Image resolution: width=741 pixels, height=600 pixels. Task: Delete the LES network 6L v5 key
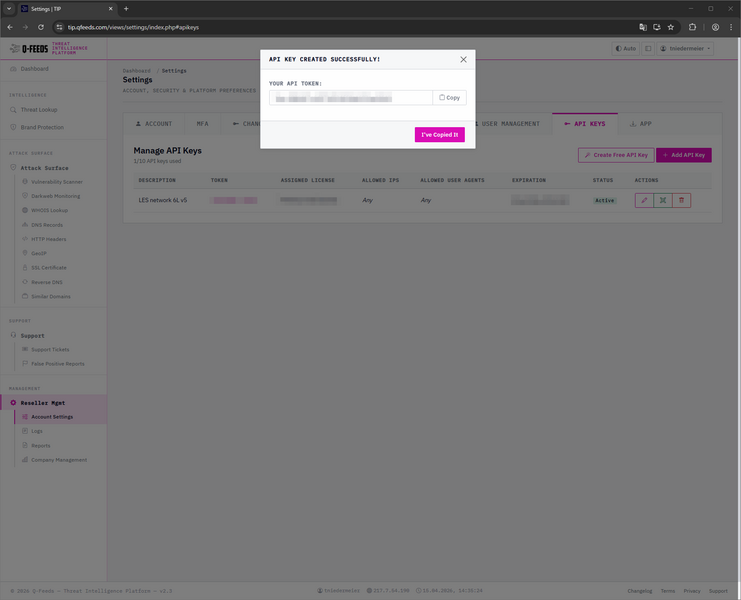pyautogui.click(x=681, y=200)
